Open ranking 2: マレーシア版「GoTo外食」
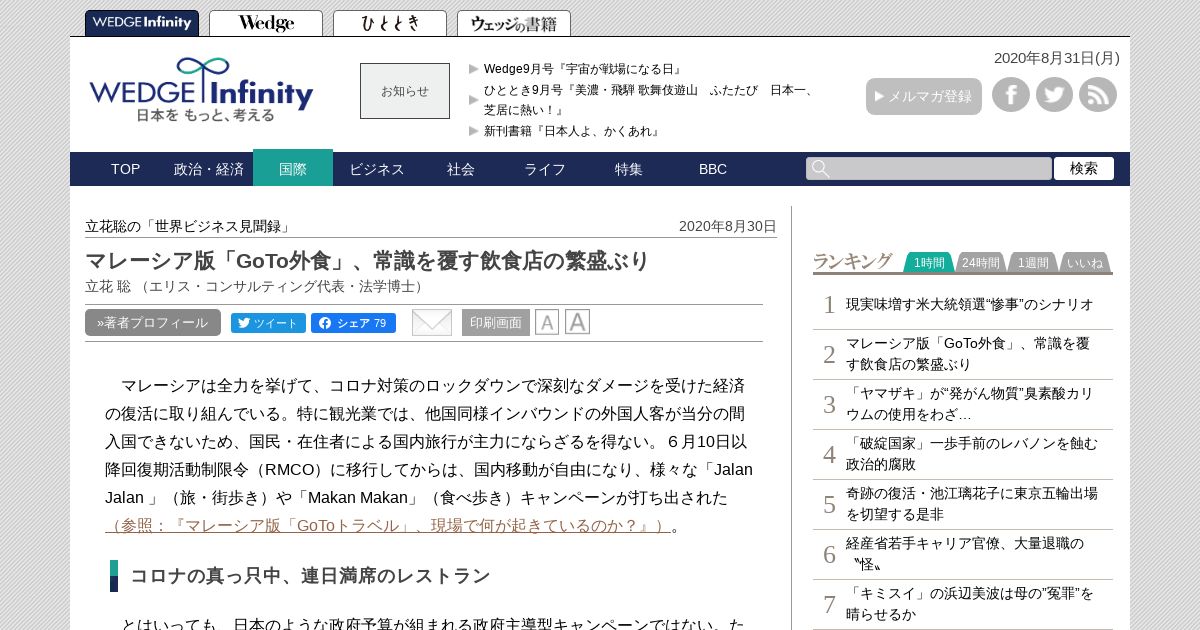 (x=968, y=354)
